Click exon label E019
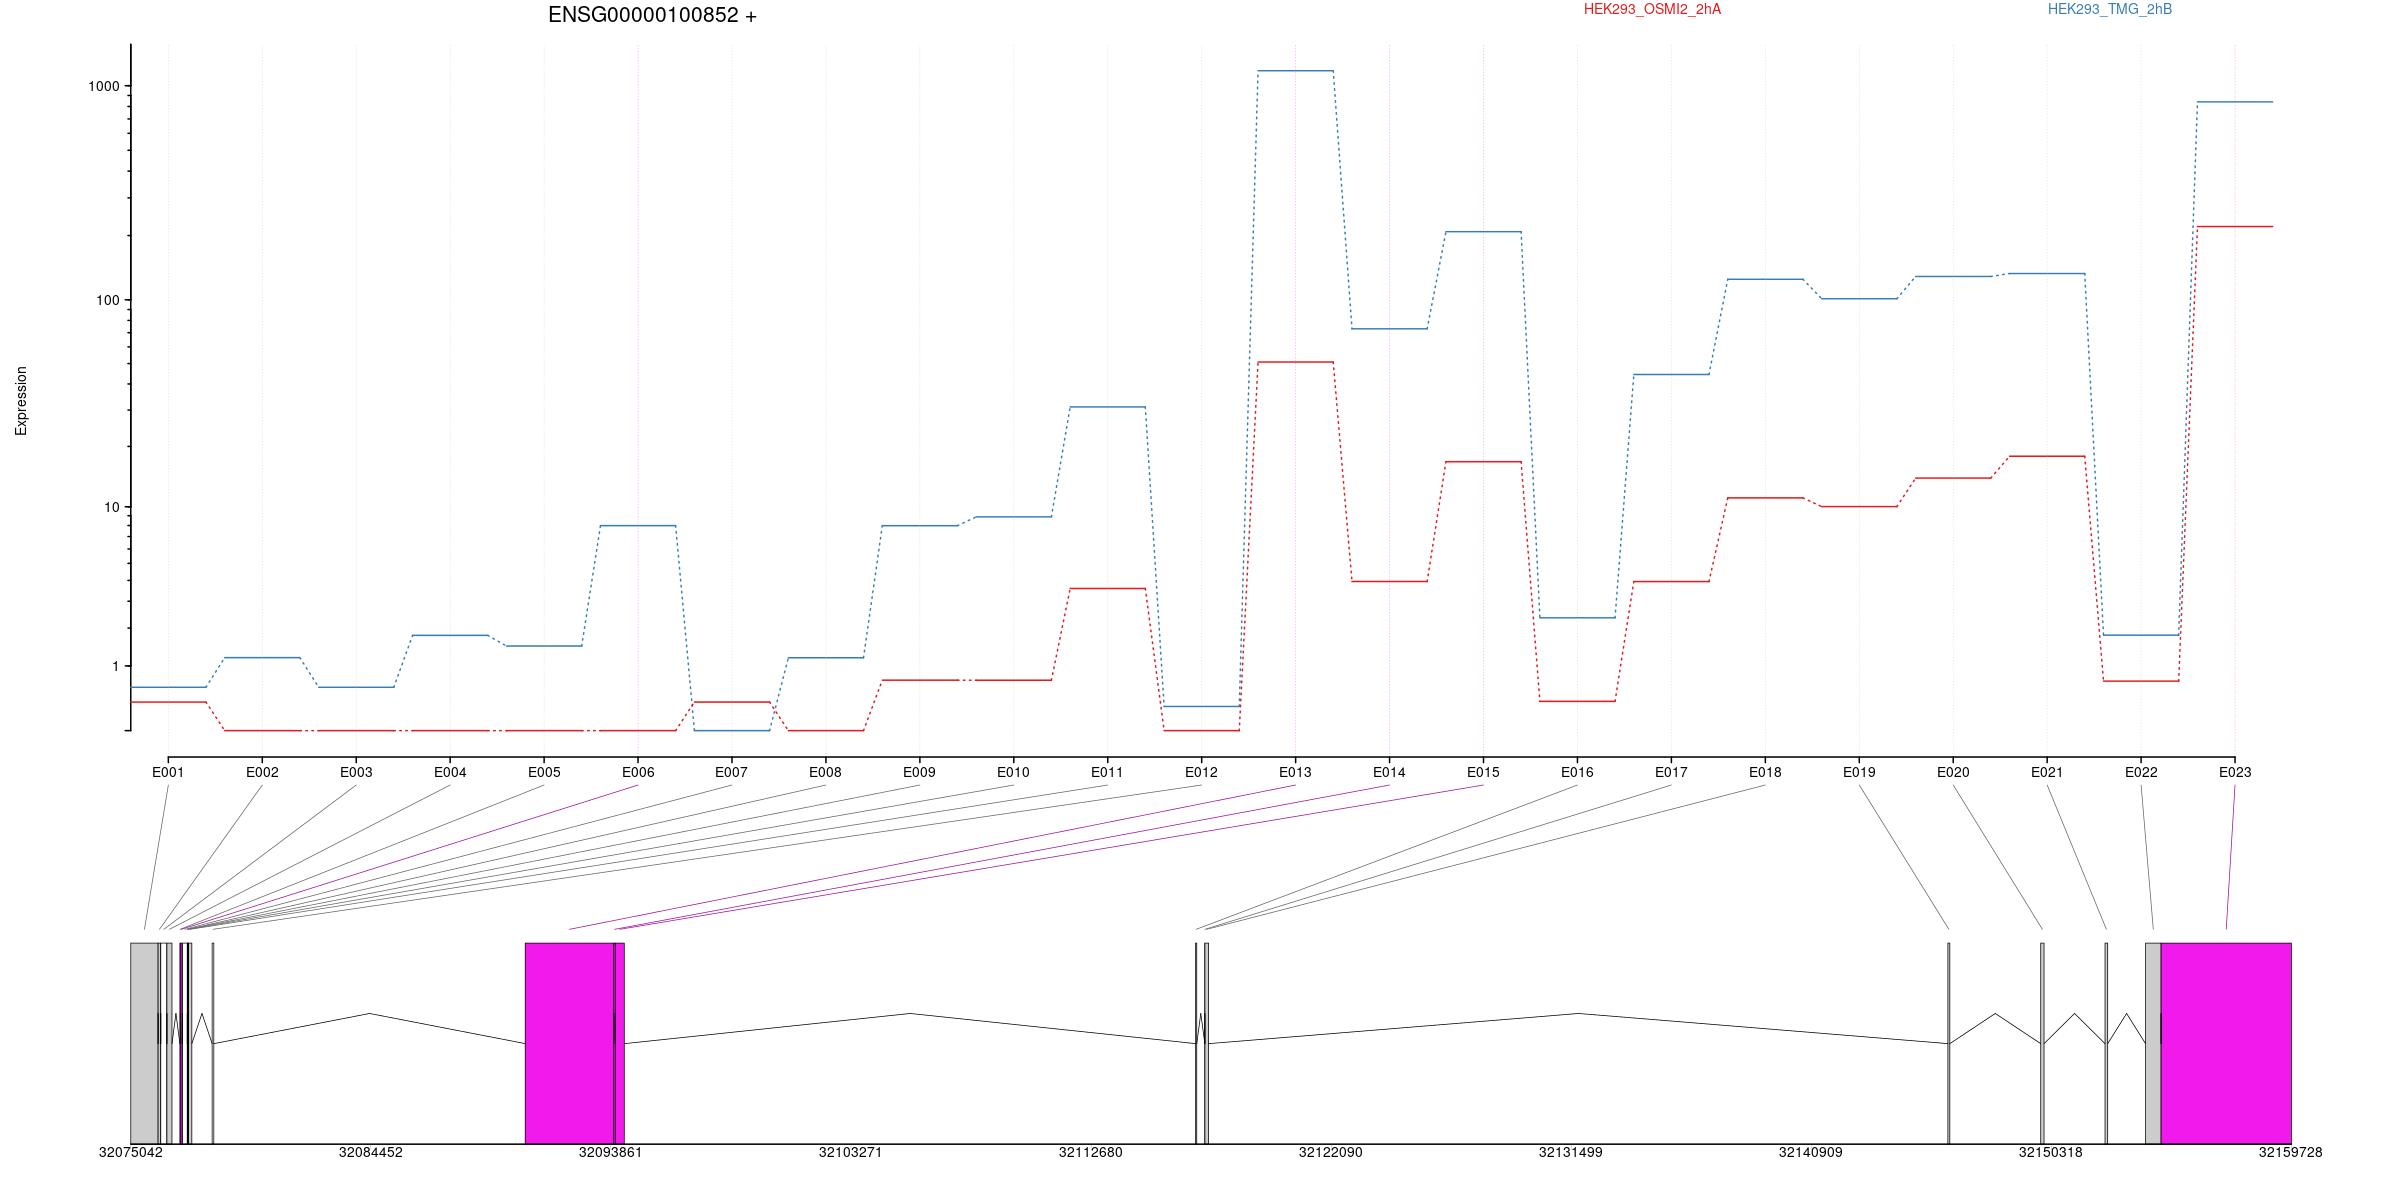The width and height of the screenshot is (2400, 1200). click(1859, 772)
